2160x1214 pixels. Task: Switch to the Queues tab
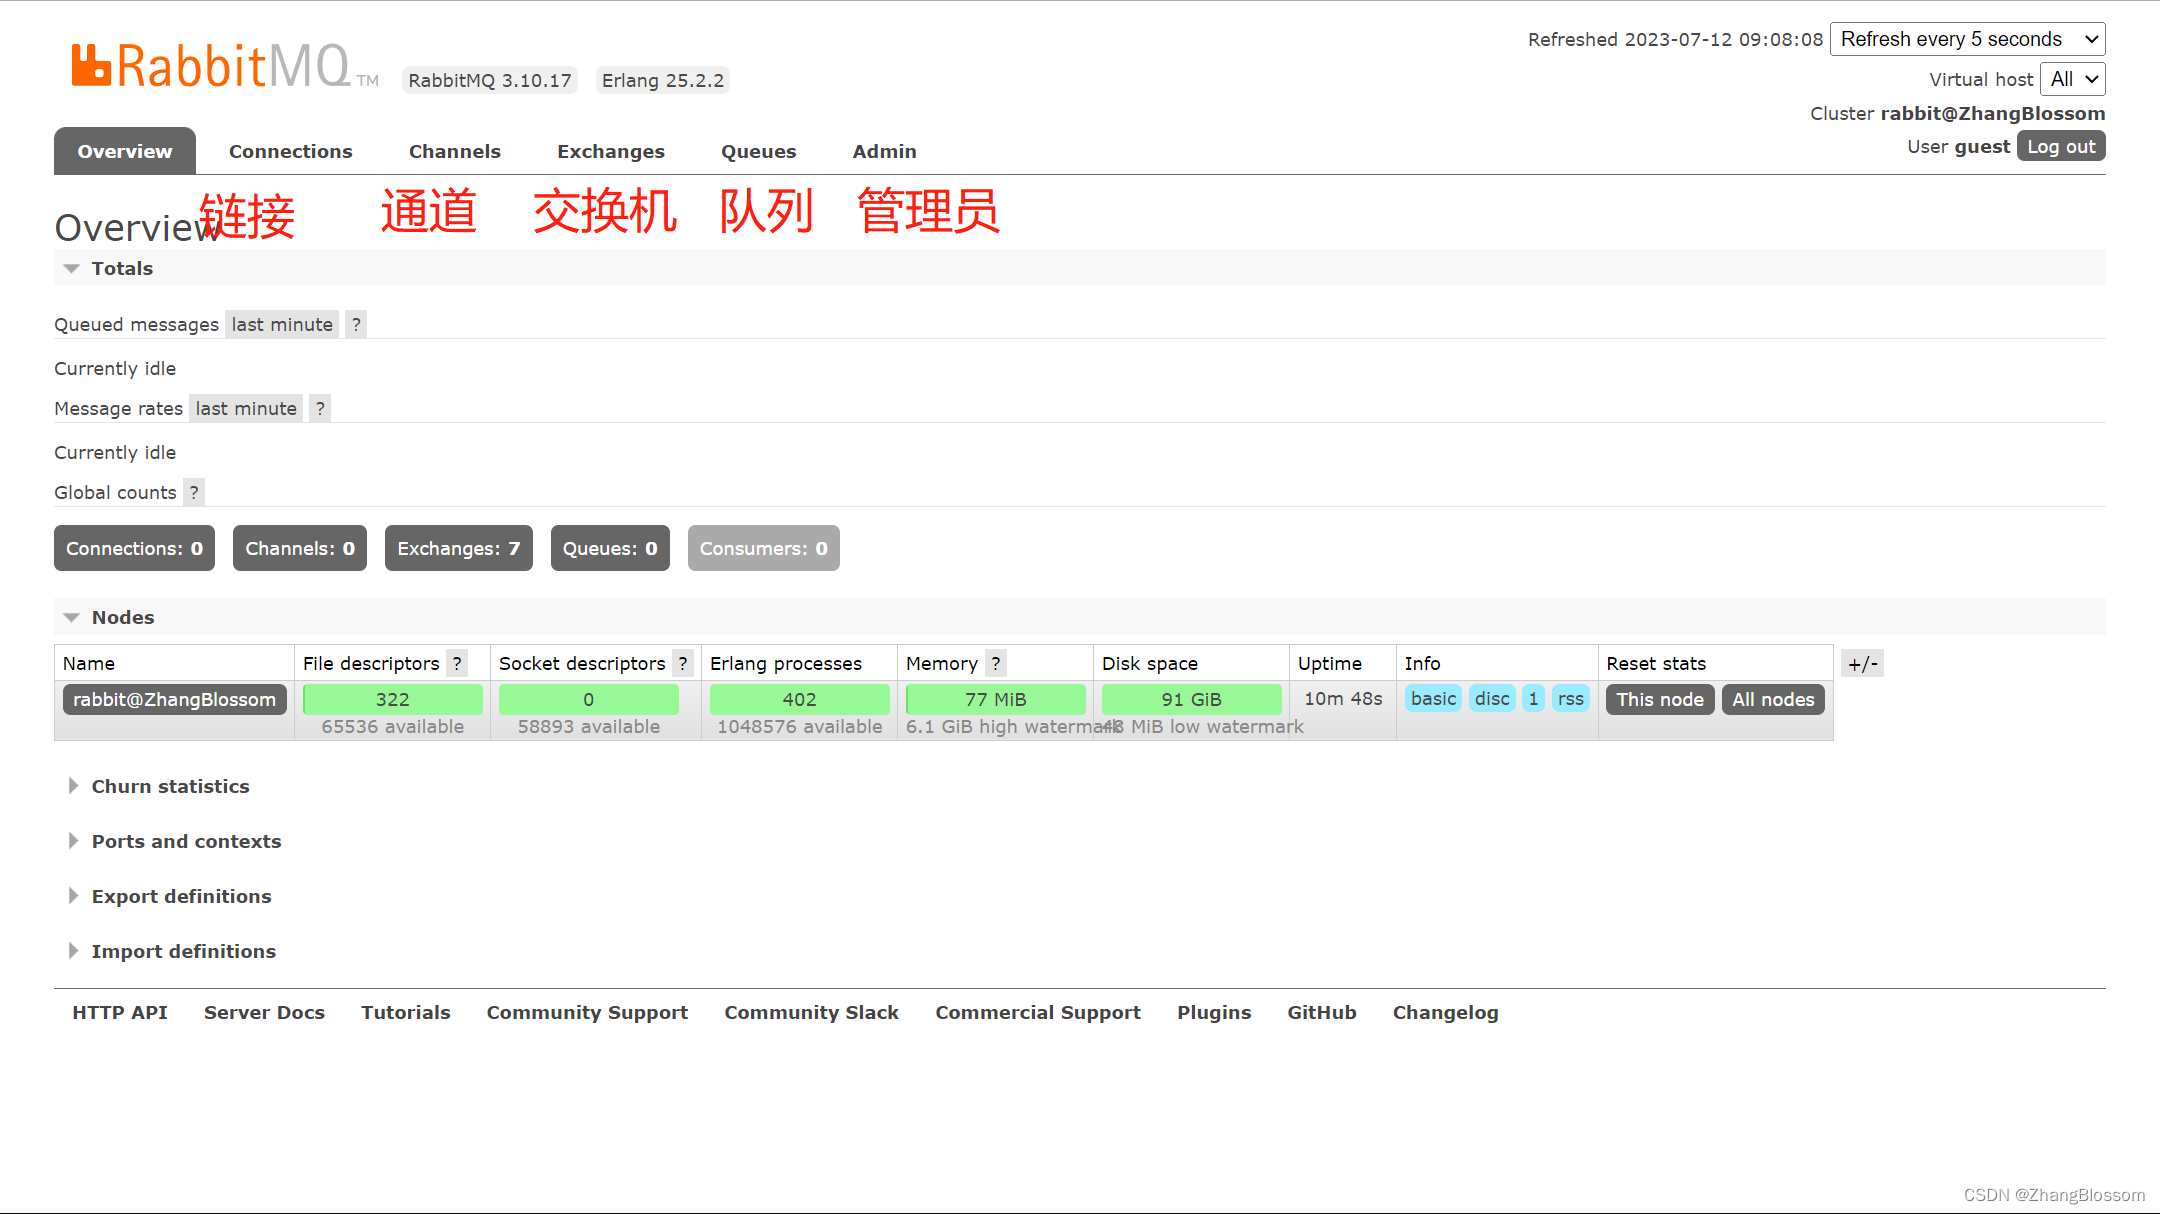758,150
